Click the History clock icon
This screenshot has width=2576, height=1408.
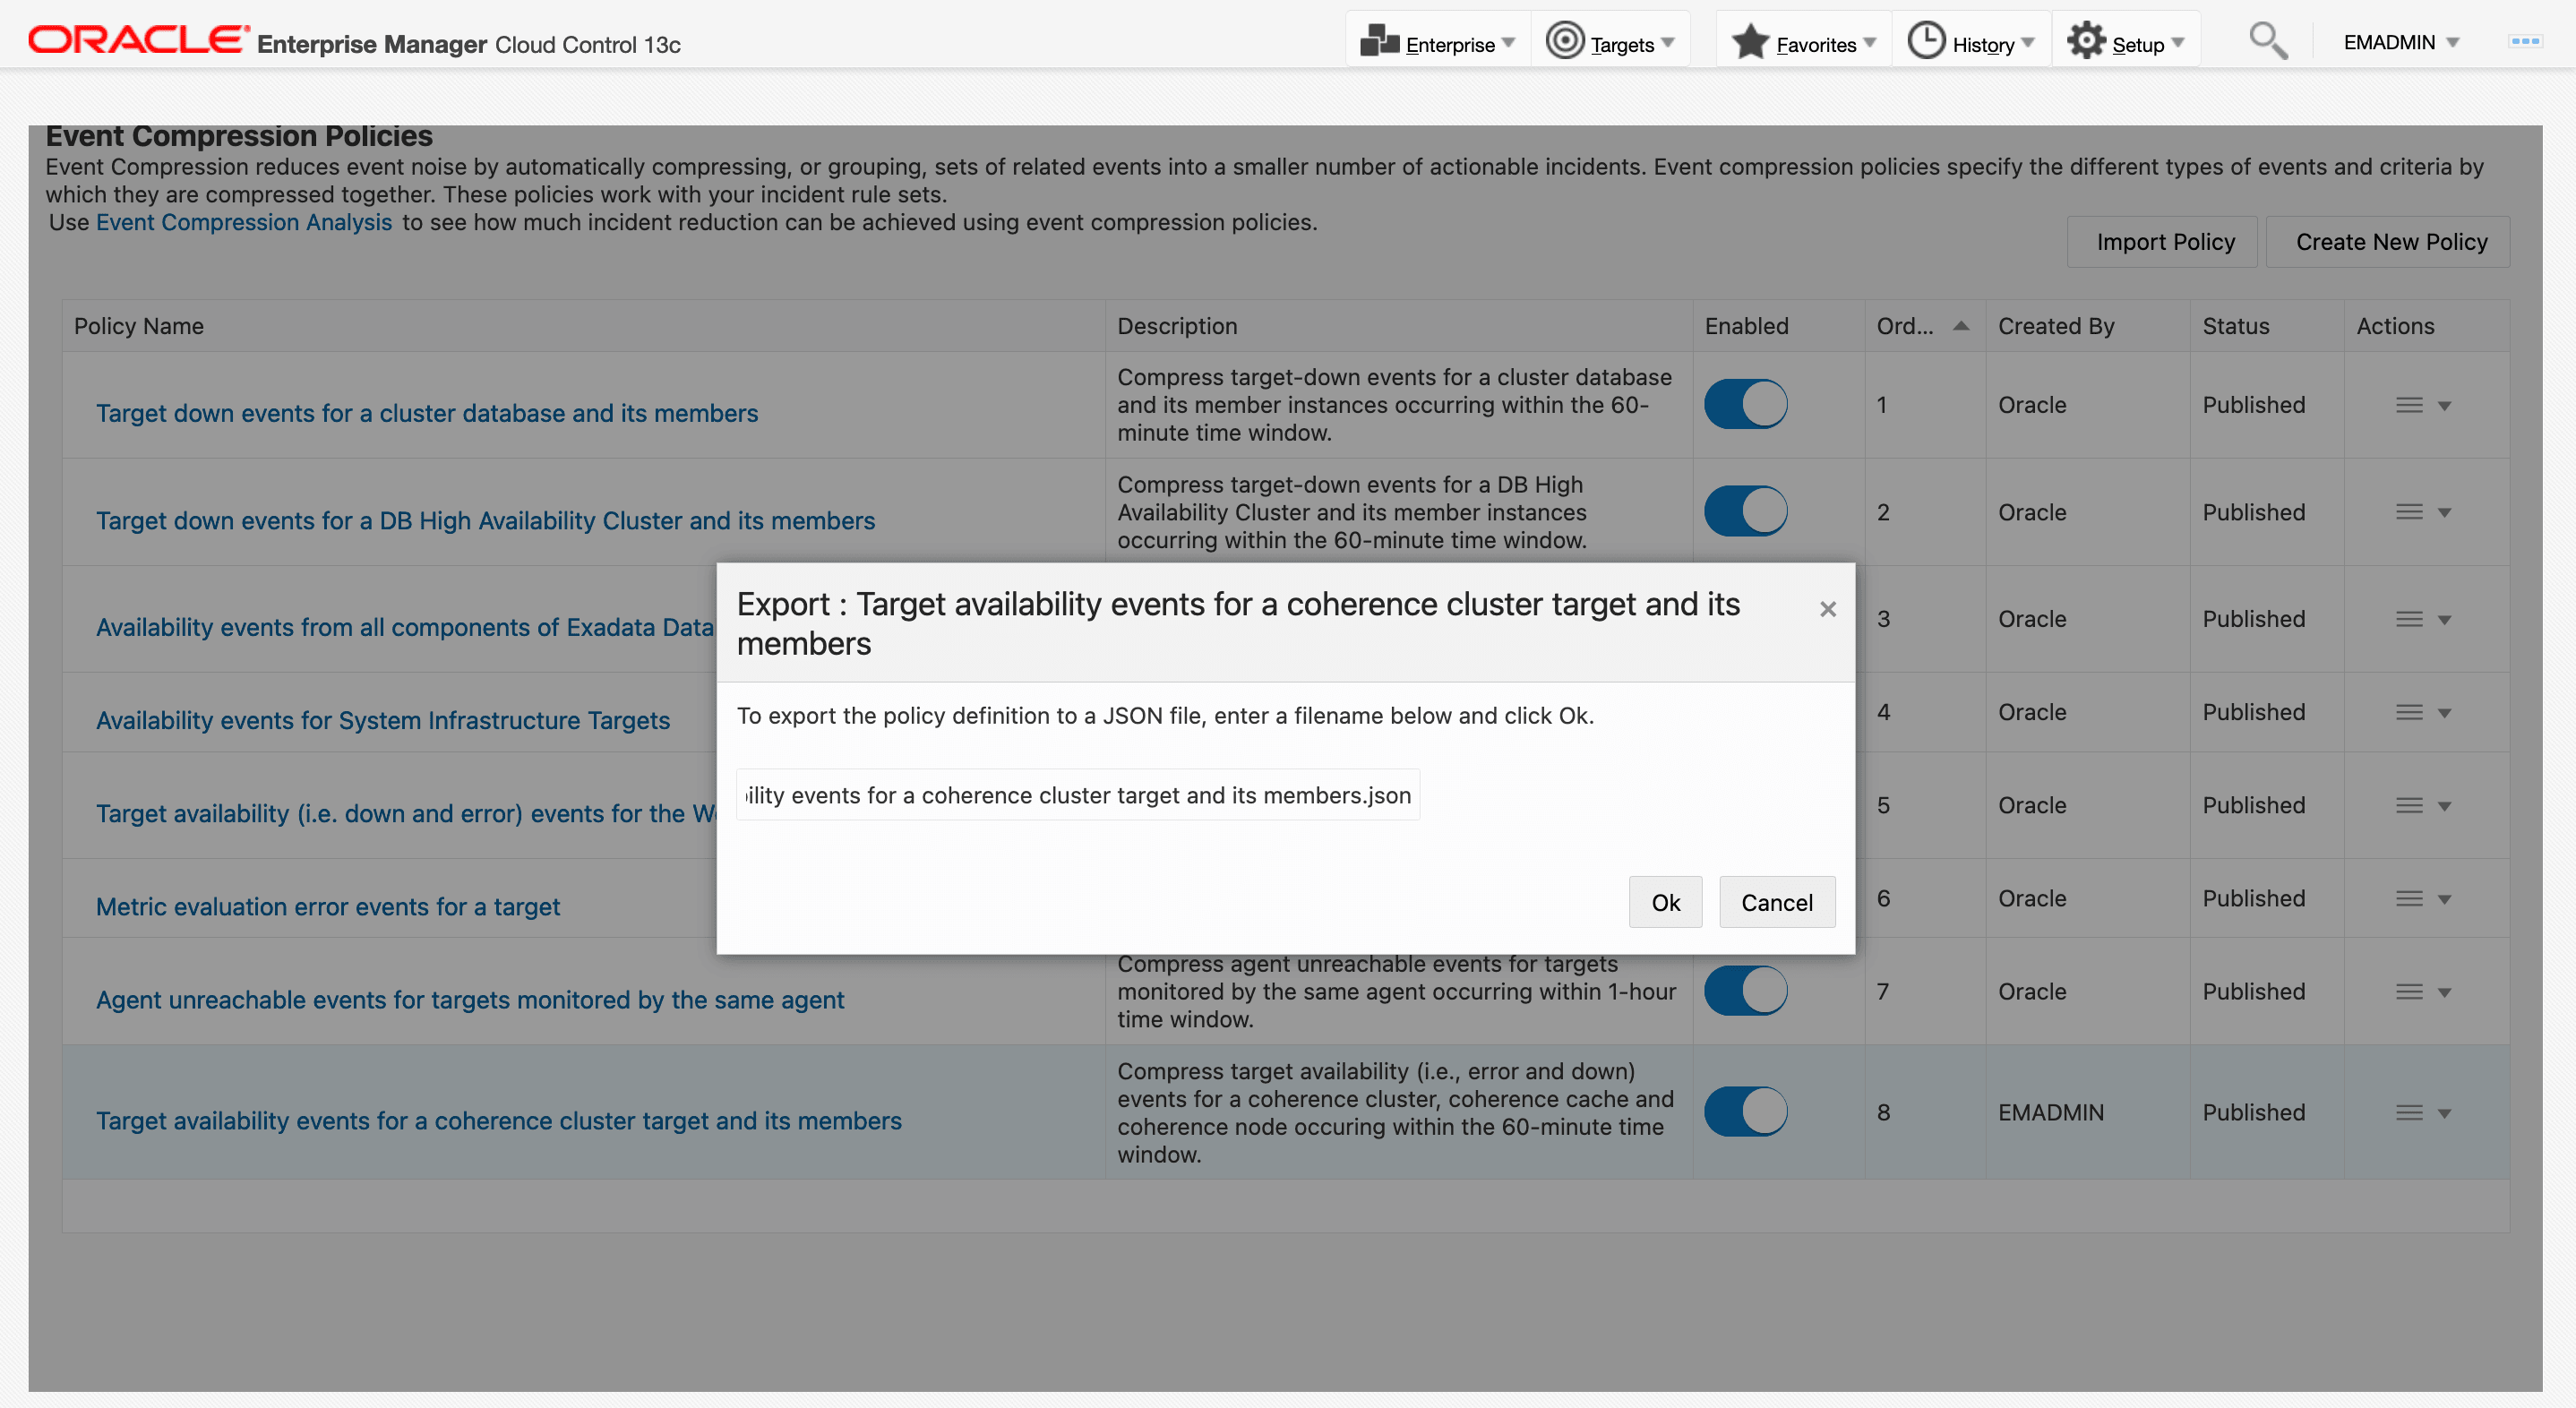tap(1926, 41)
